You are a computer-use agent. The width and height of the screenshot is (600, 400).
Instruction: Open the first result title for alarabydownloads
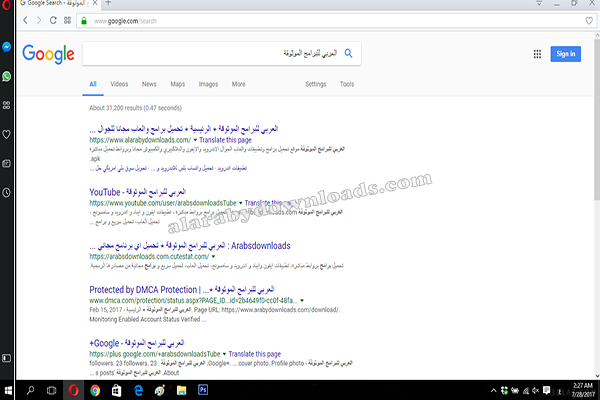tap(184, 129)
